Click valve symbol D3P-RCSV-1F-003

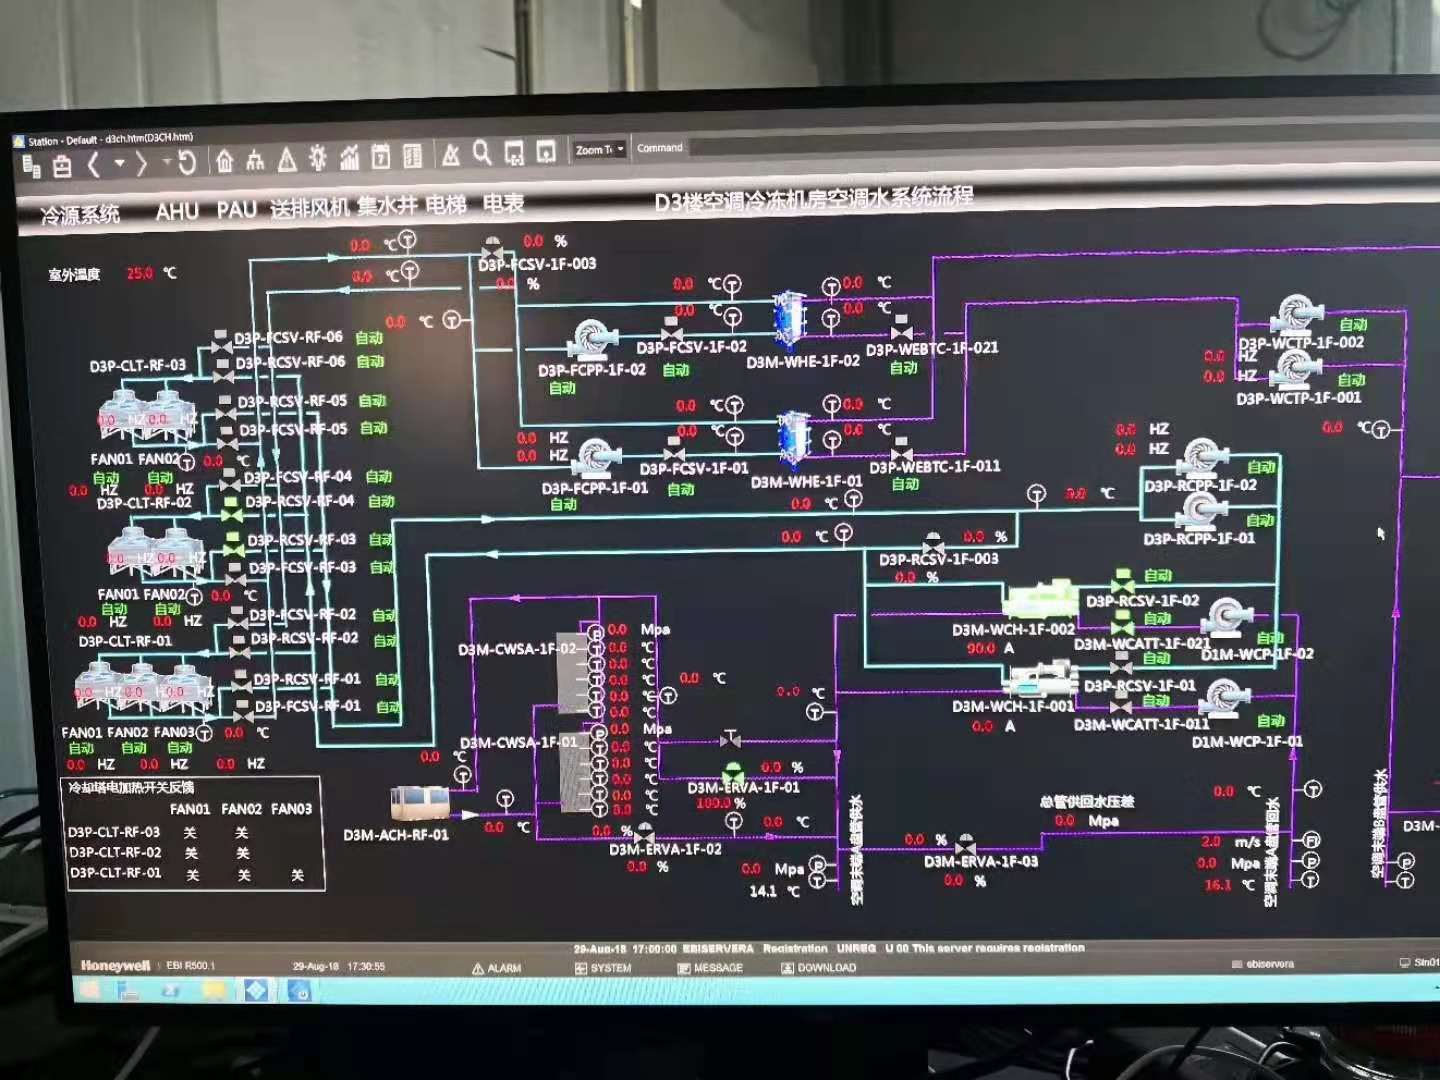[933, 543]
